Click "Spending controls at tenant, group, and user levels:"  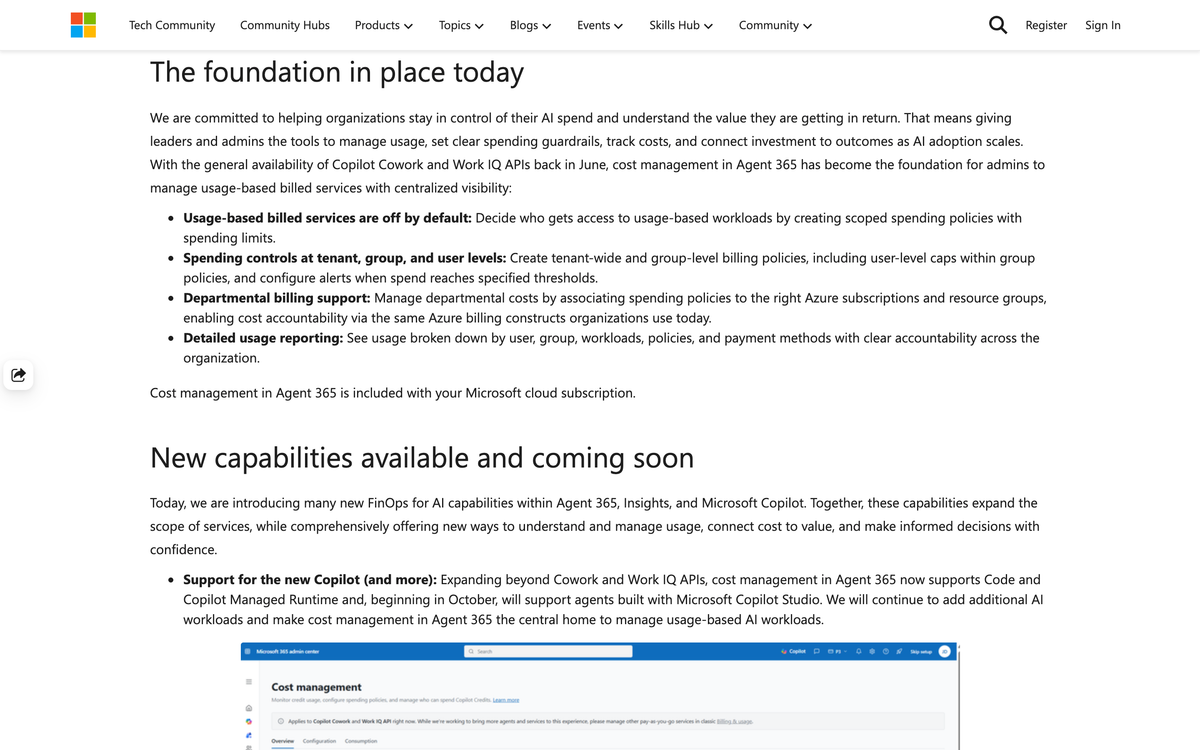(344, 258)
